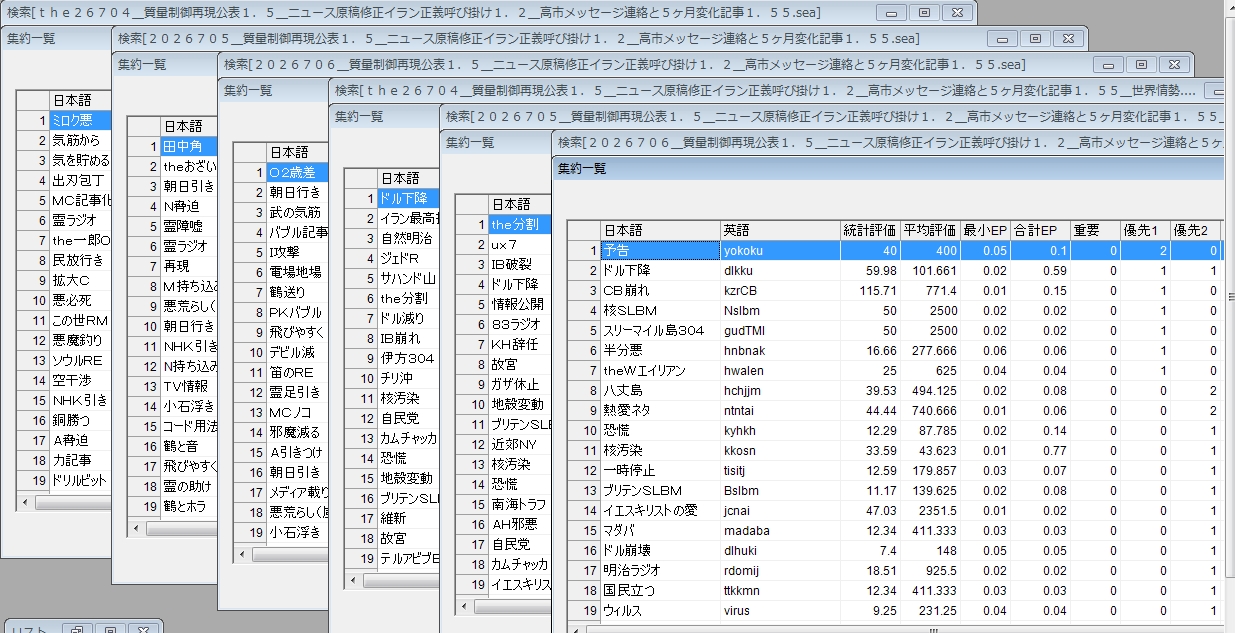Select the theWエイリアン cell
1235x633 pixels.
pos(659,370)
